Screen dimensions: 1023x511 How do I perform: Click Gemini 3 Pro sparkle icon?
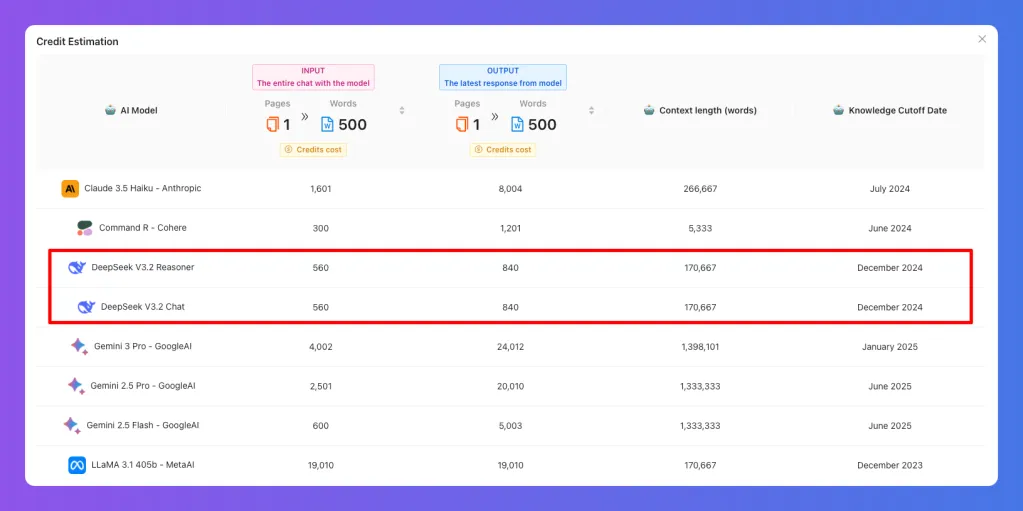coord(79,347)
